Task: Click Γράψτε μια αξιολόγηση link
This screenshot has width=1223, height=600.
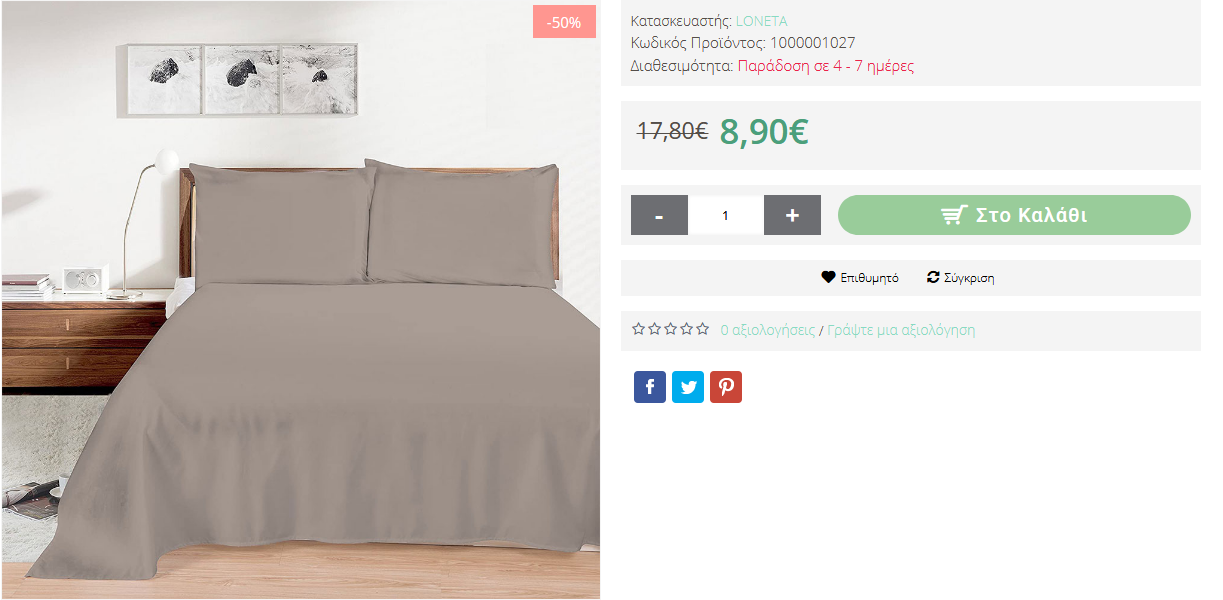Action: [901, 330]
